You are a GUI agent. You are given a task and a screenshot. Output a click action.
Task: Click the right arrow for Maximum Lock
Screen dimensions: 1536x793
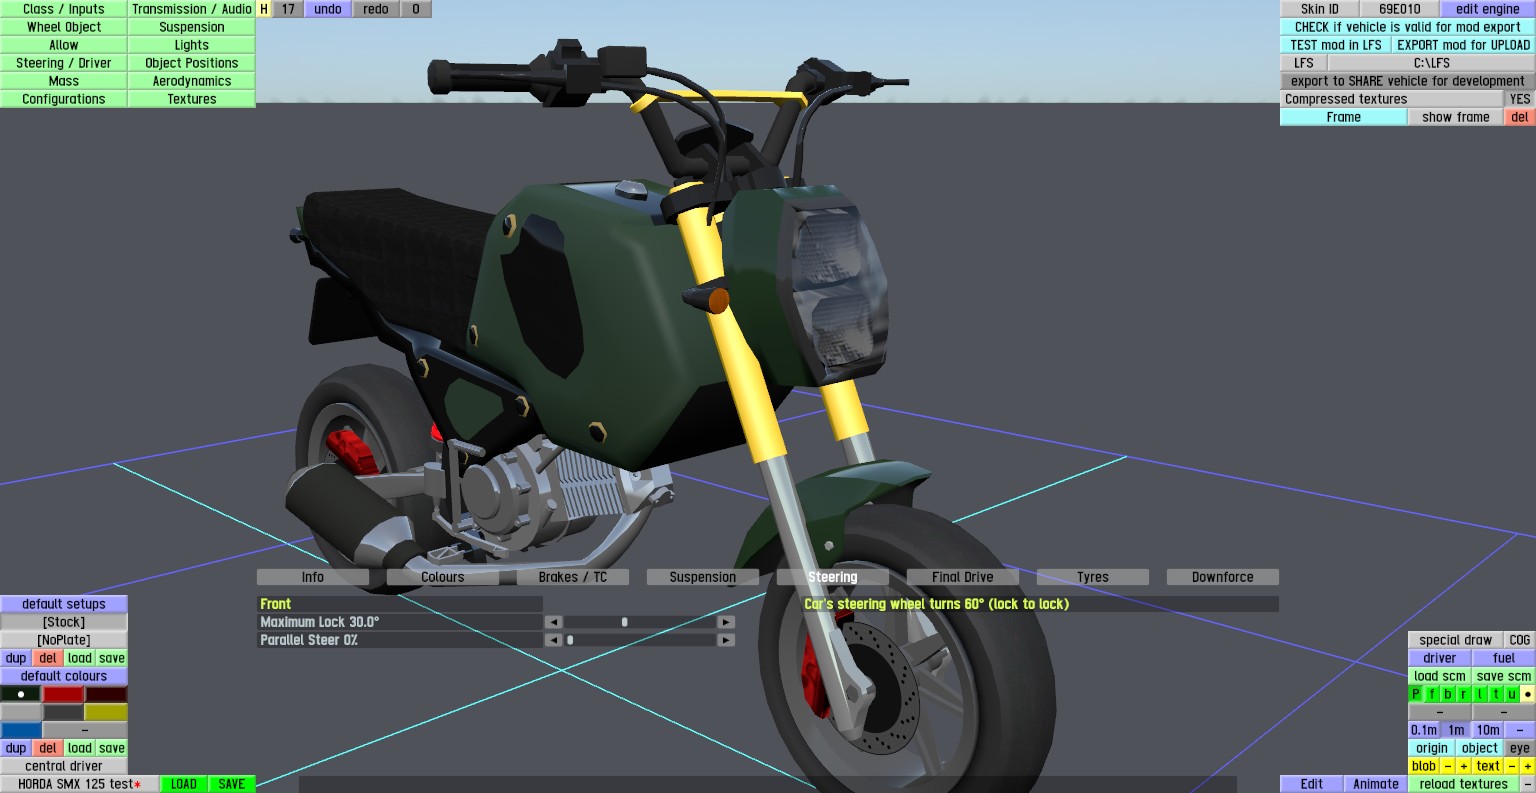tap(726, 622)
